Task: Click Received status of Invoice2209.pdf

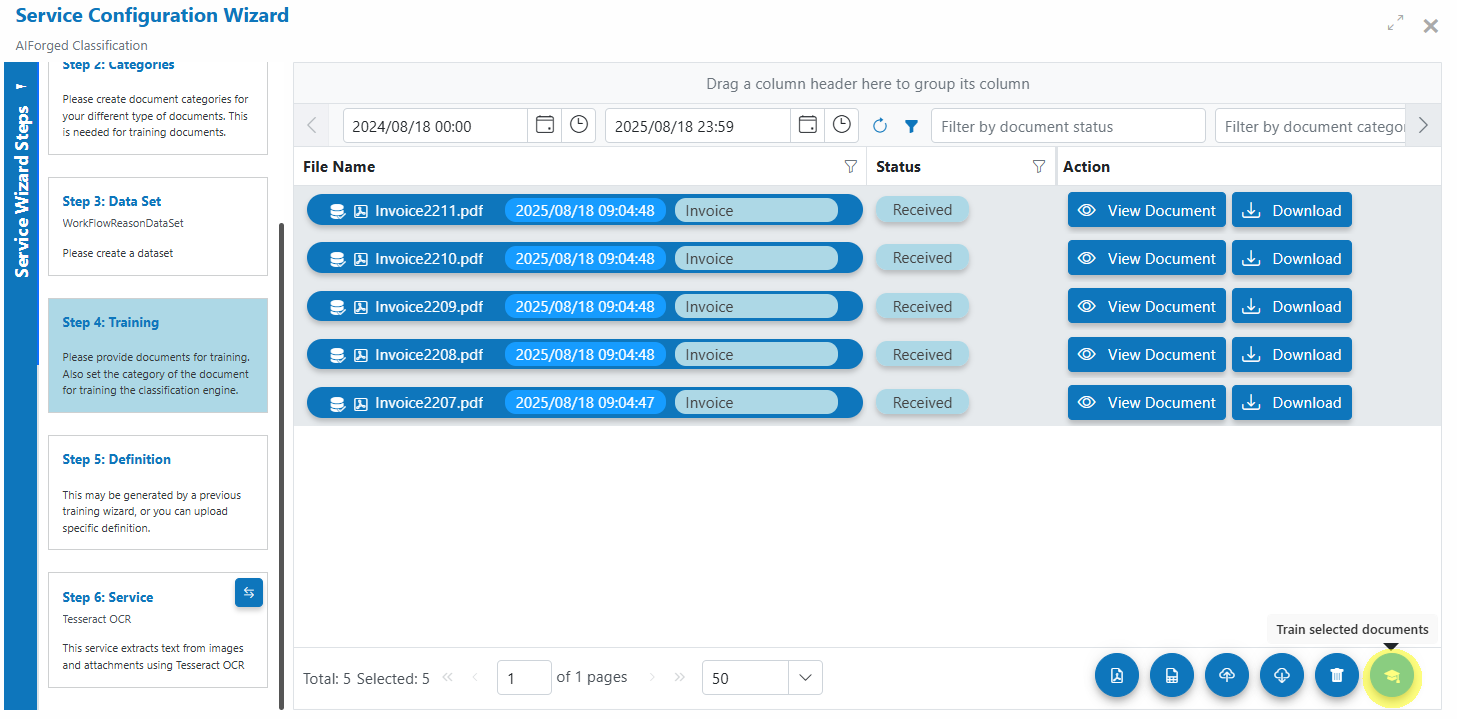Action: click(x=922, y=306)
